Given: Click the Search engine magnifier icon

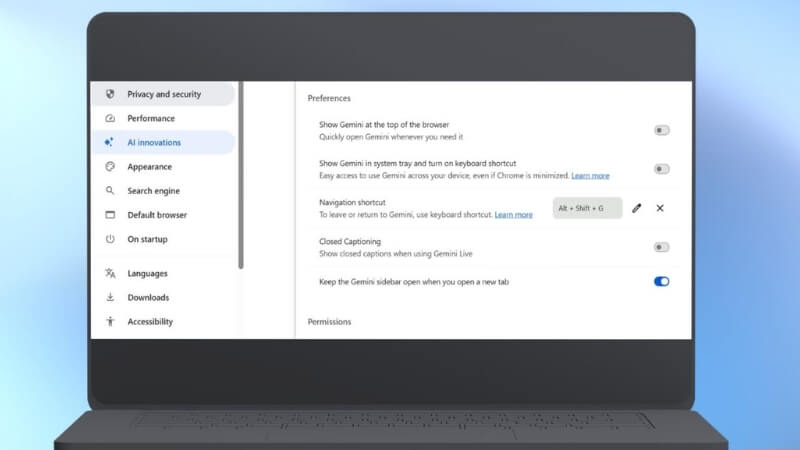Looking at the screenshot, I should [110, 190].
